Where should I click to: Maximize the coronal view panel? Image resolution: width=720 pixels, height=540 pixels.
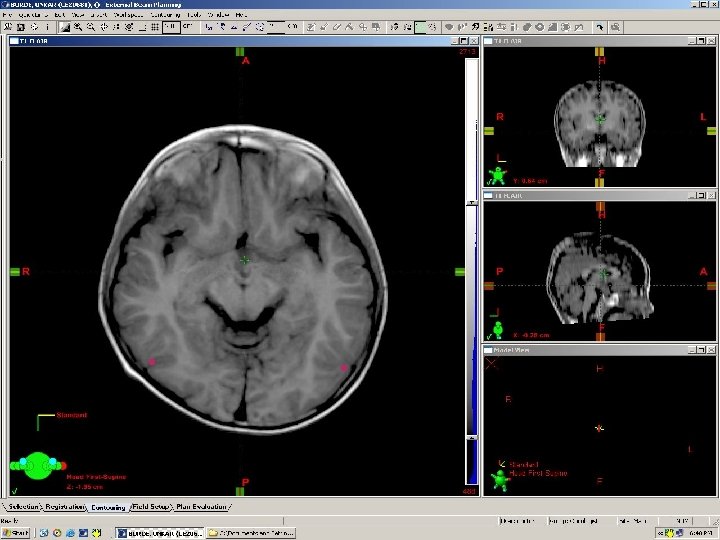(x=701, y=41)
